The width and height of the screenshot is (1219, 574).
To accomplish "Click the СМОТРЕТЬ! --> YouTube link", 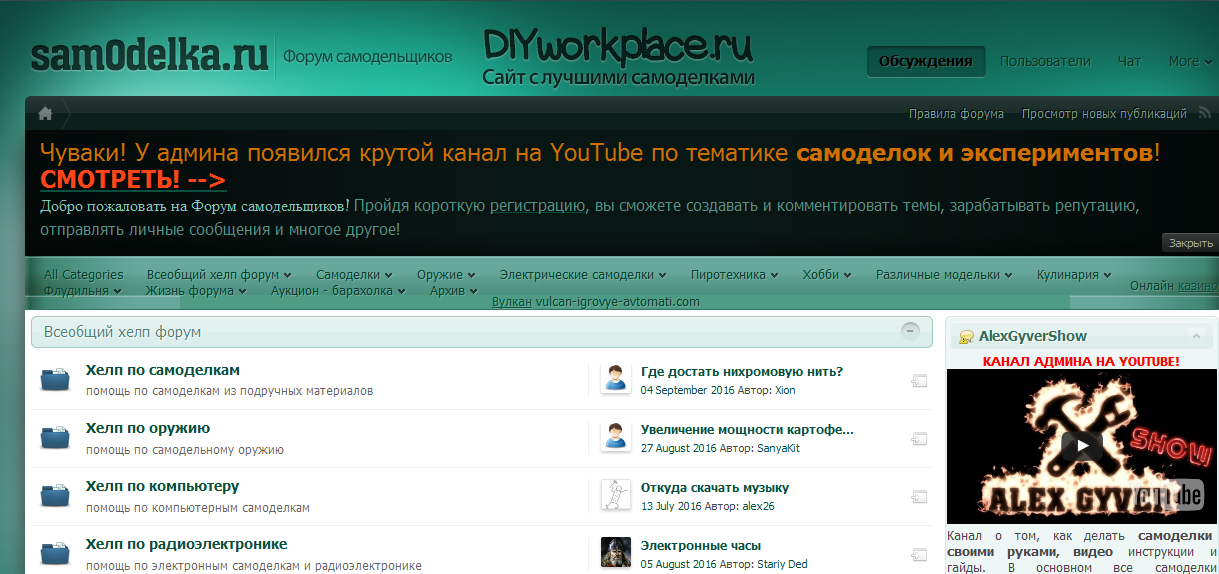I will coord(133,180).
